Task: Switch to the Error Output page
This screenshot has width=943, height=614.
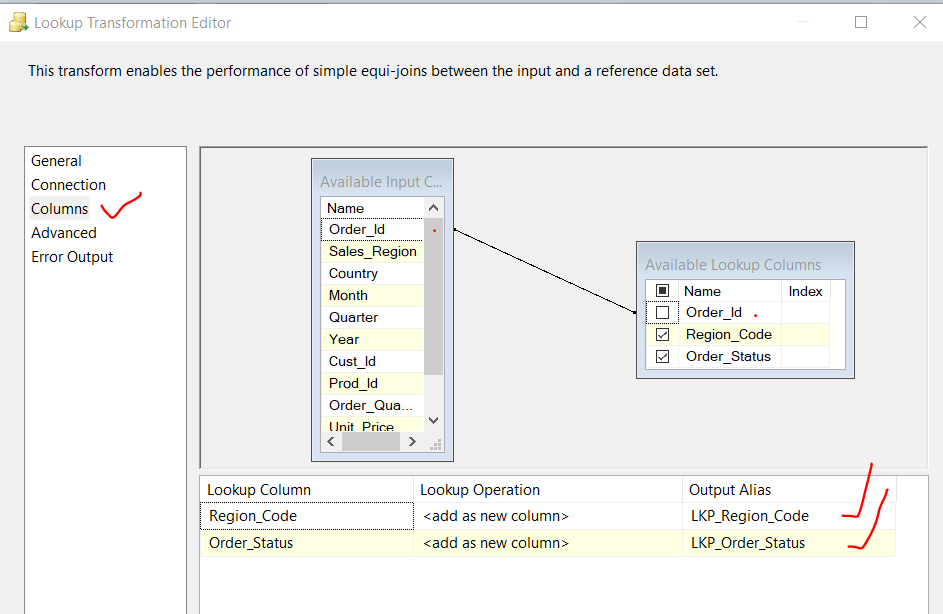Action: point(72,256)
